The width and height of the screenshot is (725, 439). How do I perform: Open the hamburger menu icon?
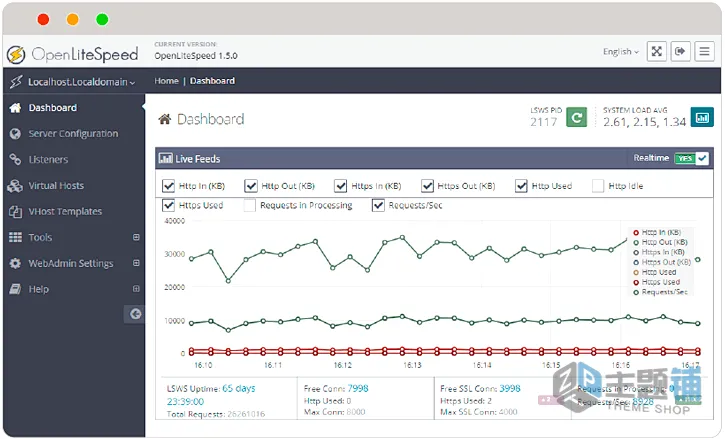tap(704, 51)
